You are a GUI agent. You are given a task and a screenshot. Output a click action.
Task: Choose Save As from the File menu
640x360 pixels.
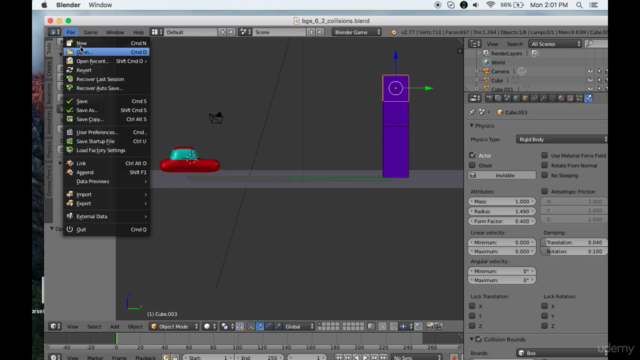pos(107,110)
